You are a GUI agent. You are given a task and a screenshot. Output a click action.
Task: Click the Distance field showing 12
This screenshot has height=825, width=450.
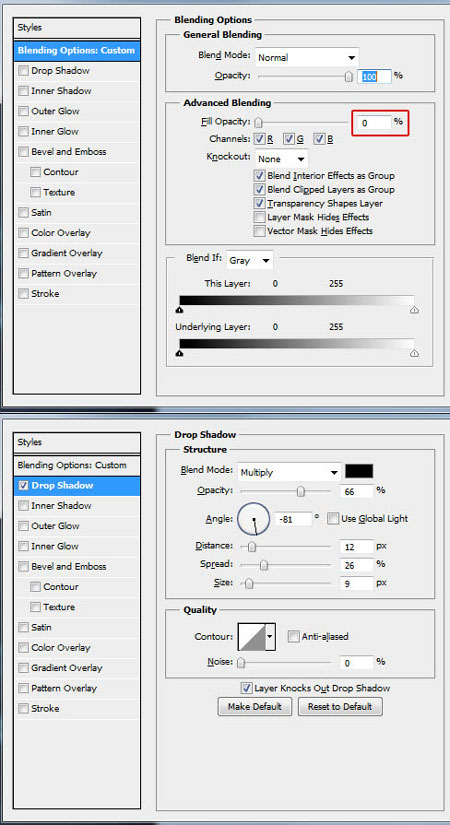click(x=357, y=547)
